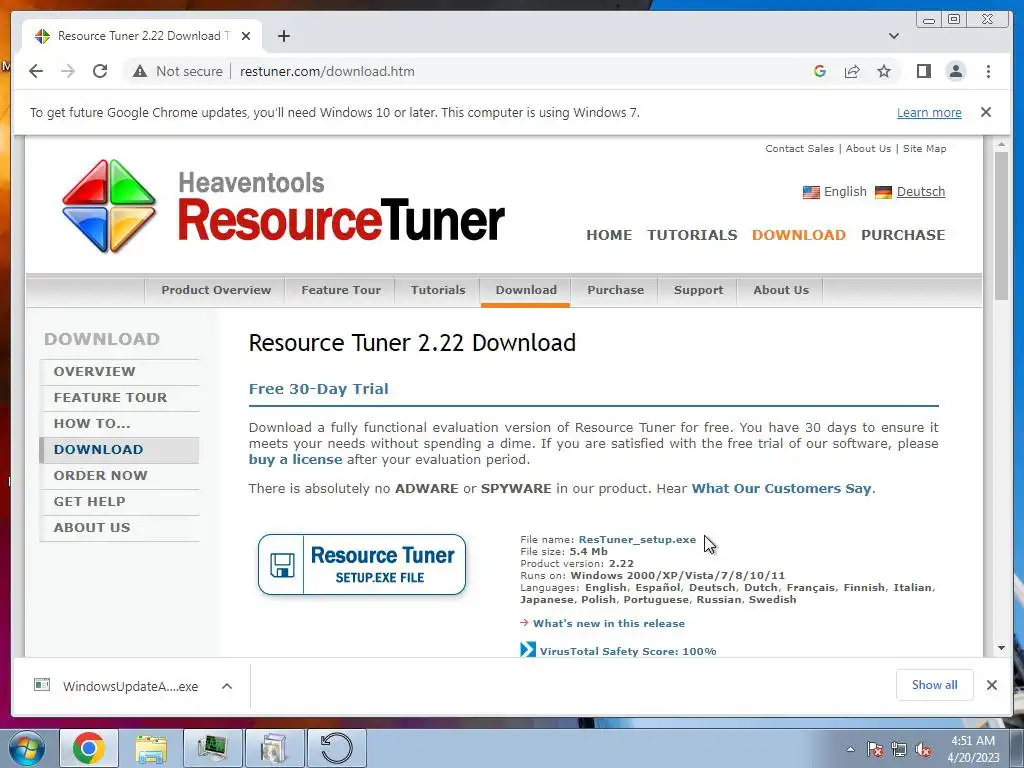The height and width of the screenshot is (768, 1024).
Task: Select DOWNLOAD in the sidebar
Action: [119, 450]
